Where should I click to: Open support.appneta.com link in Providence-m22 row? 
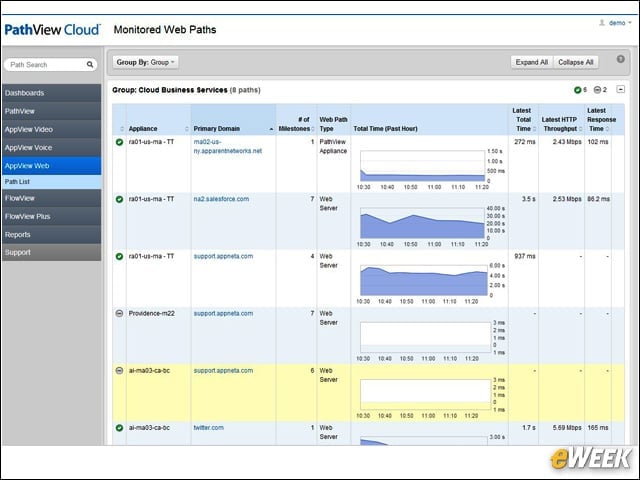[x=223, y=313]
